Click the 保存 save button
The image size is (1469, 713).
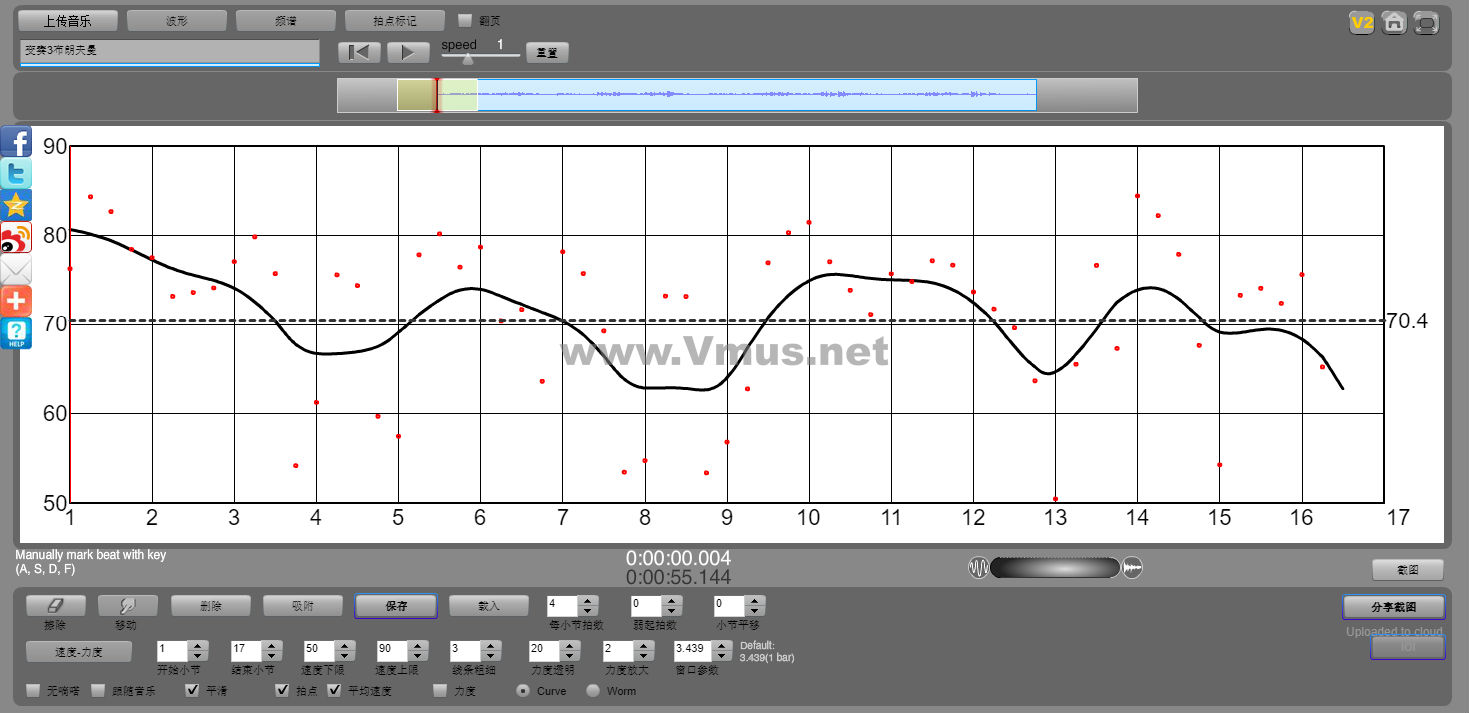(x=395, y=606)
